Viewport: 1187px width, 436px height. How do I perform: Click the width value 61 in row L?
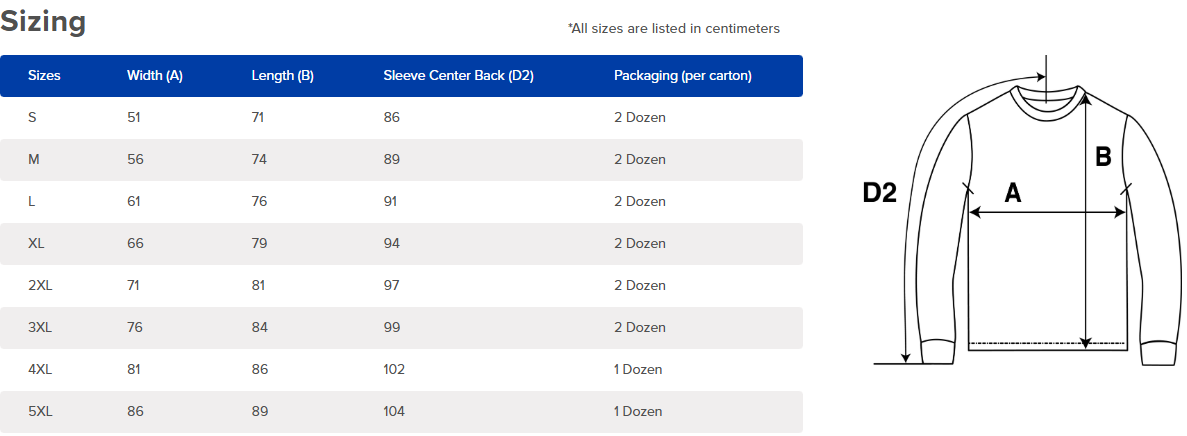pyautogui.click(x=134, y=201)
